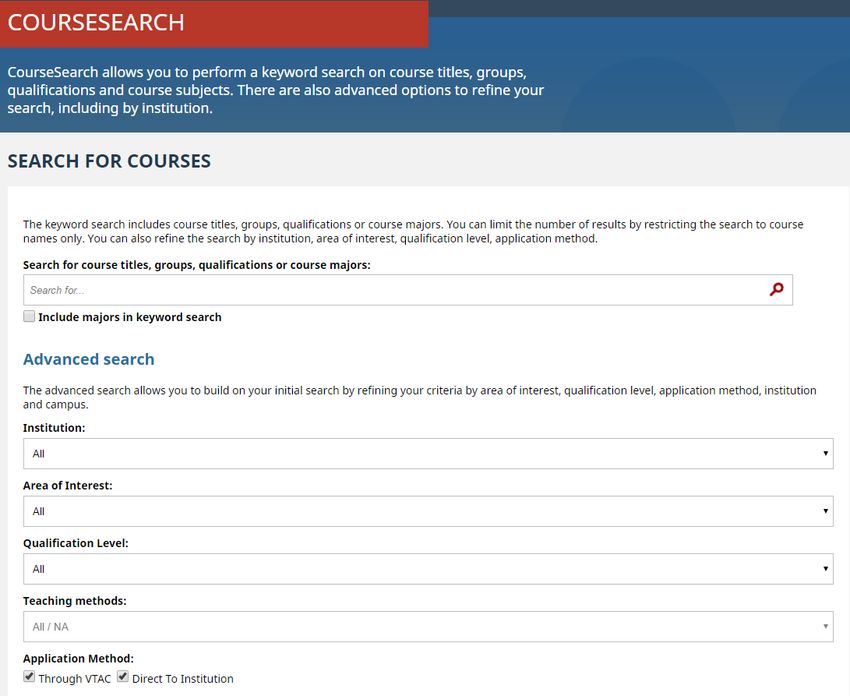Viewport: 850px width, 696px height.
Task: Click the Teaching methods dropdown arrow
Action: pos(825,627)
